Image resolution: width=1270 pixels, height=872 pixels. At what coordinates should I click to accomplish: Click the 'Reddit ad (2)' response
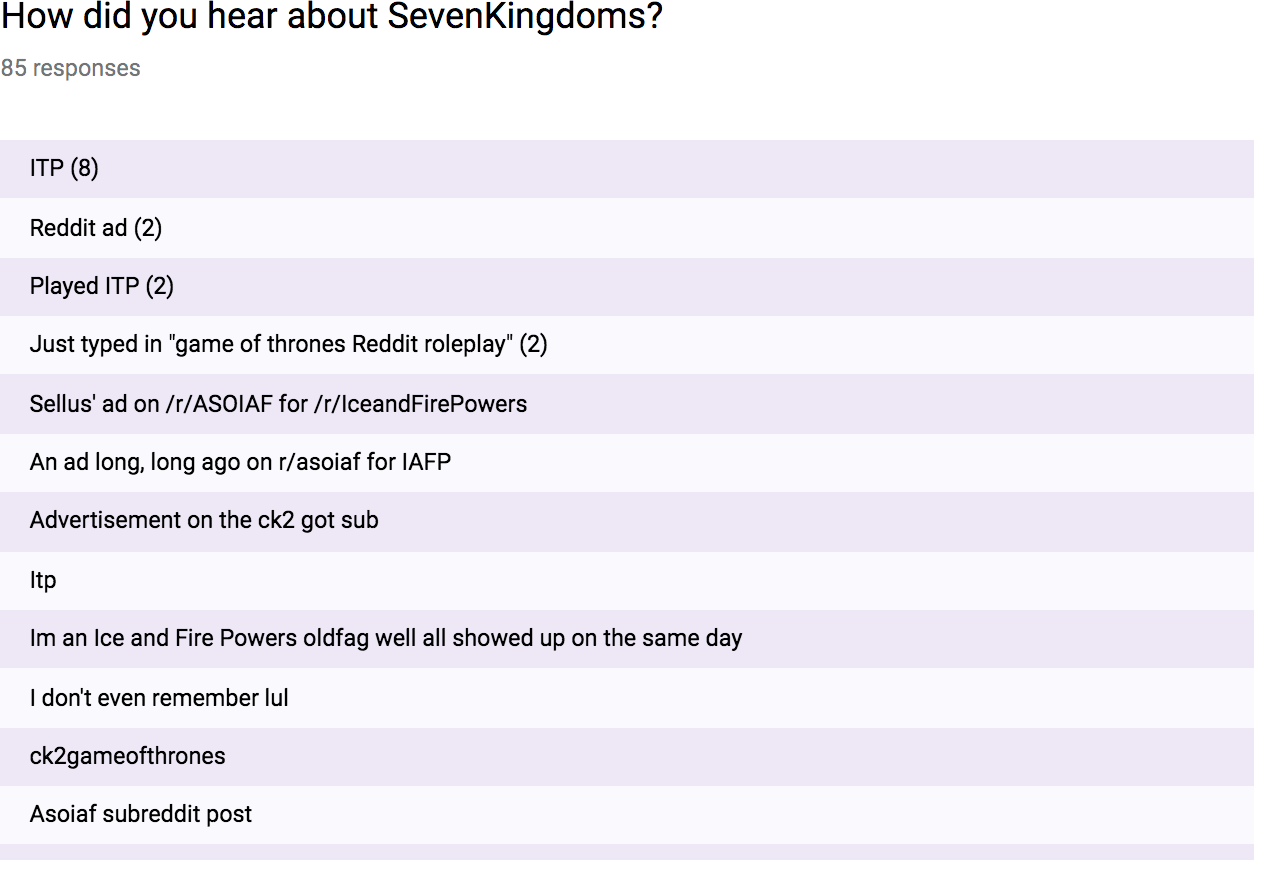tap(627, 227)
